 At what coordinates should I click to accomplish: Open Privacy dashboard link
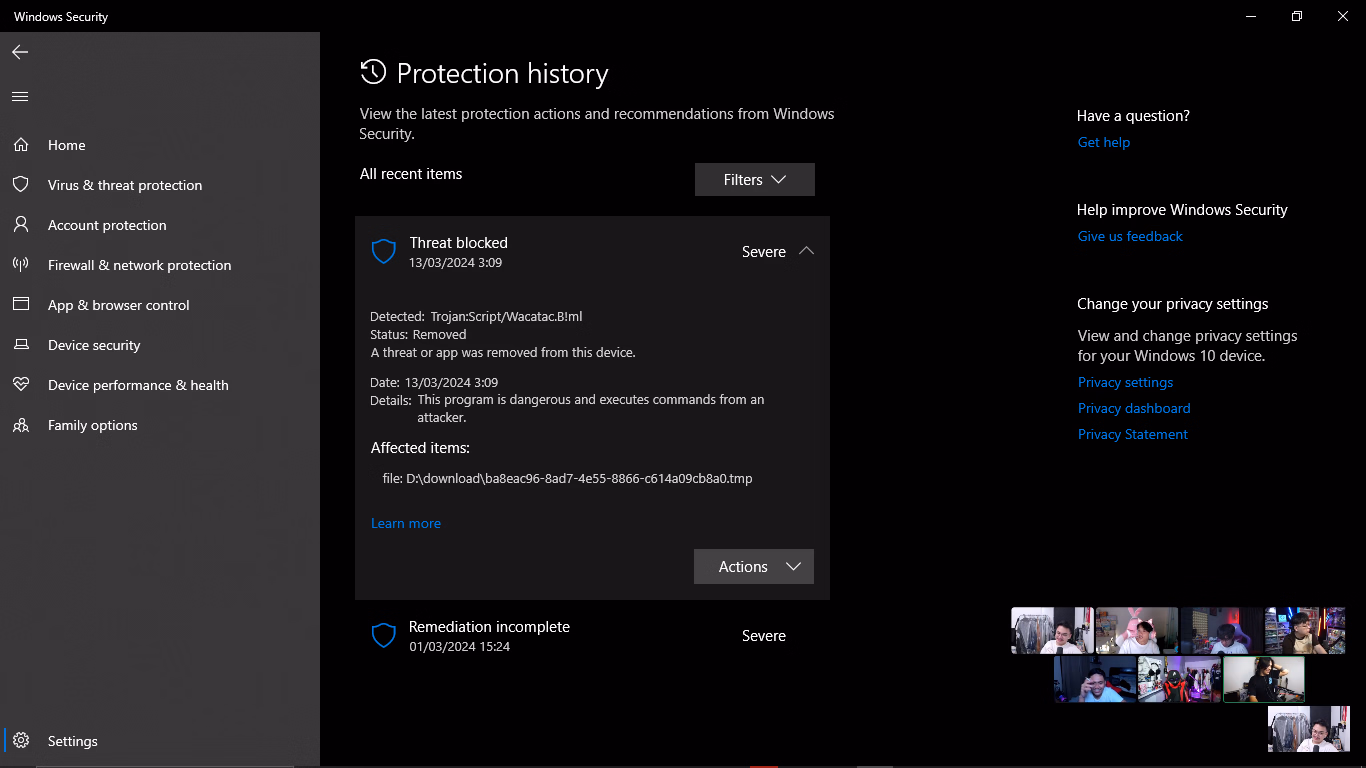pyautogui.click(x=1134, y=408)
